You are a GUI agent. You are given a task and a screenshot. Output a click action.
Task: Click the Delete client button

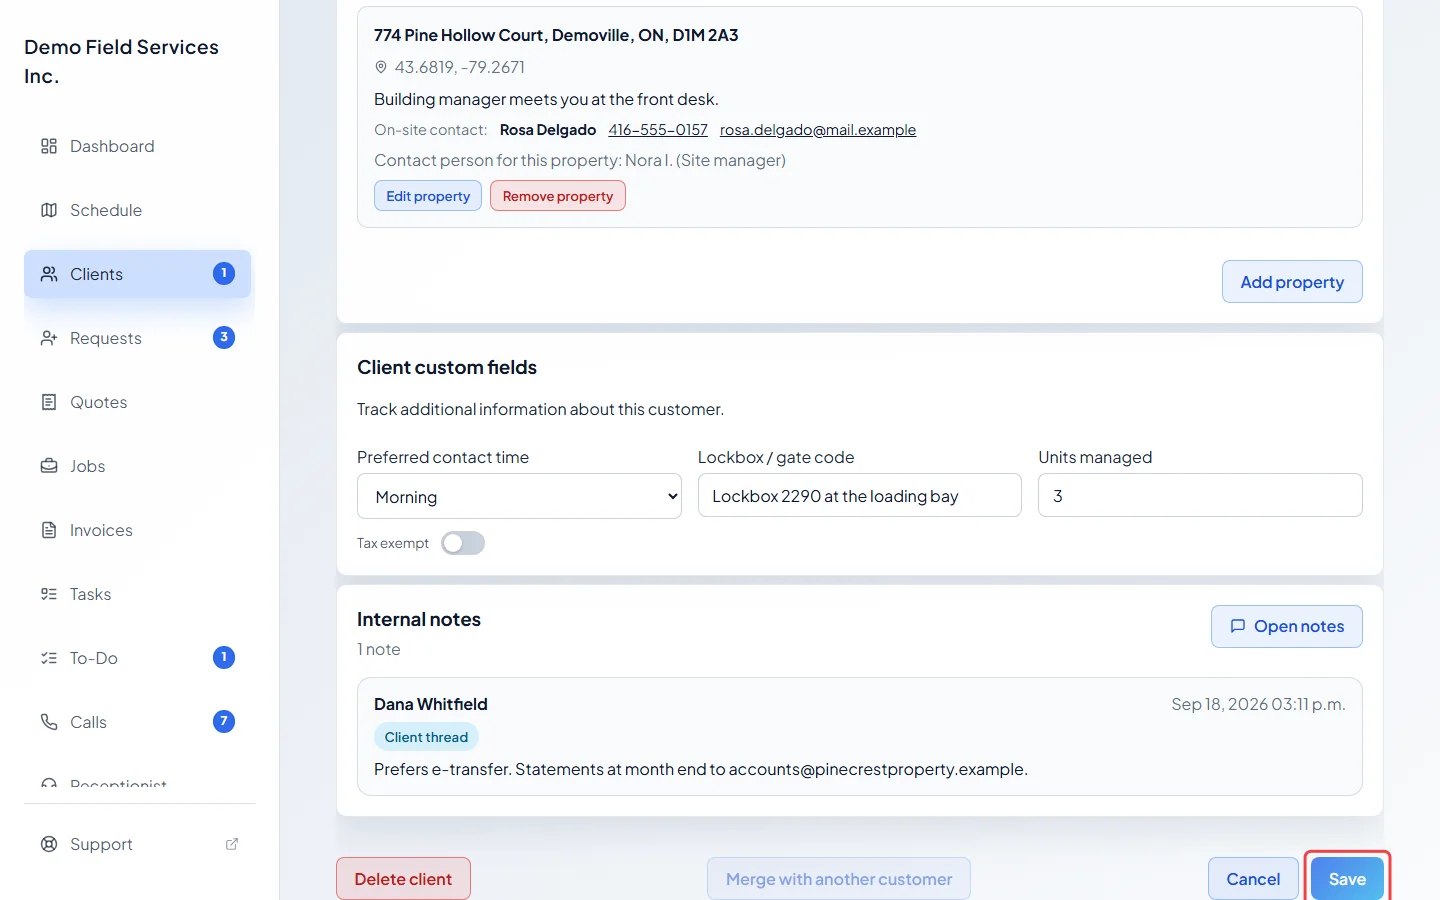[x=403, y=879]
